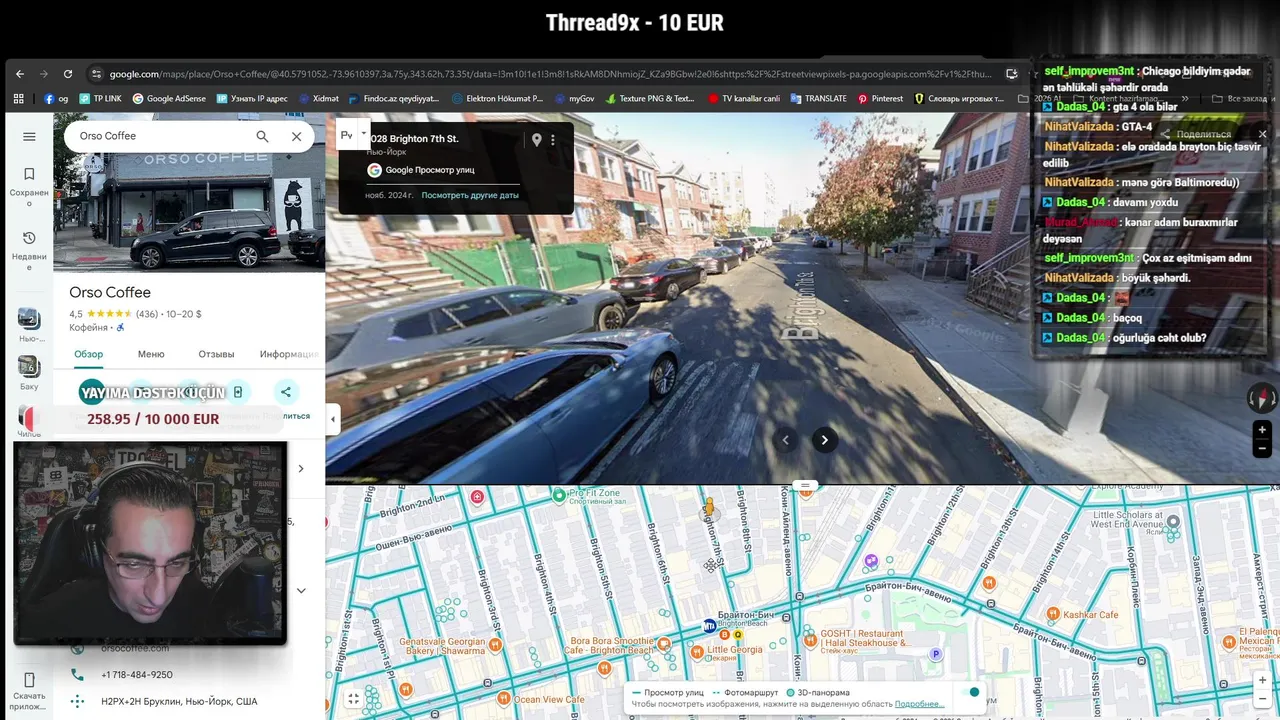Switch to the Обзор tab
Viewport: 1280px width, 720px height.
tap(88, 354)
